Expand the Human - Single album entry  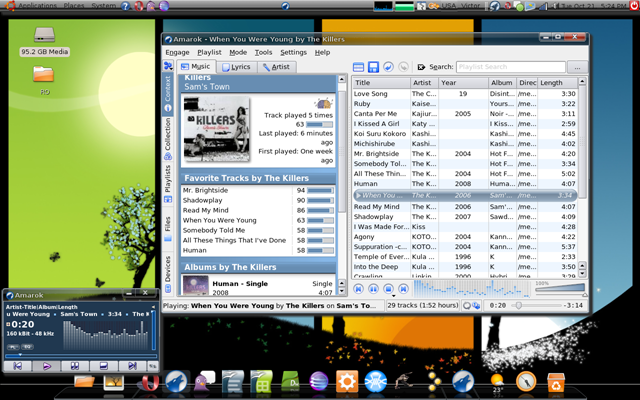[258, 285]
